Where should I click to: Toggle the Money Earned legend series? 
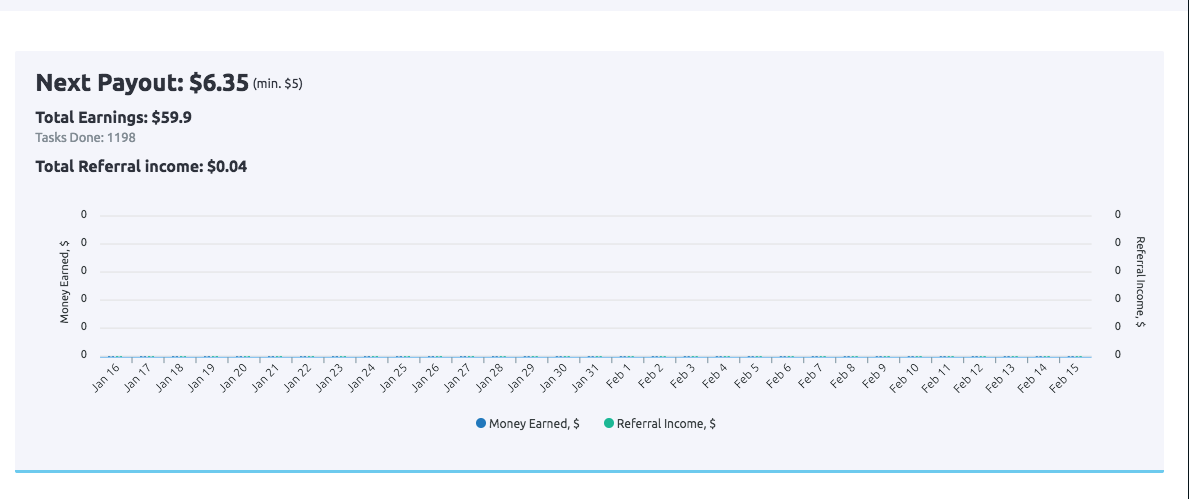(534, 424)
